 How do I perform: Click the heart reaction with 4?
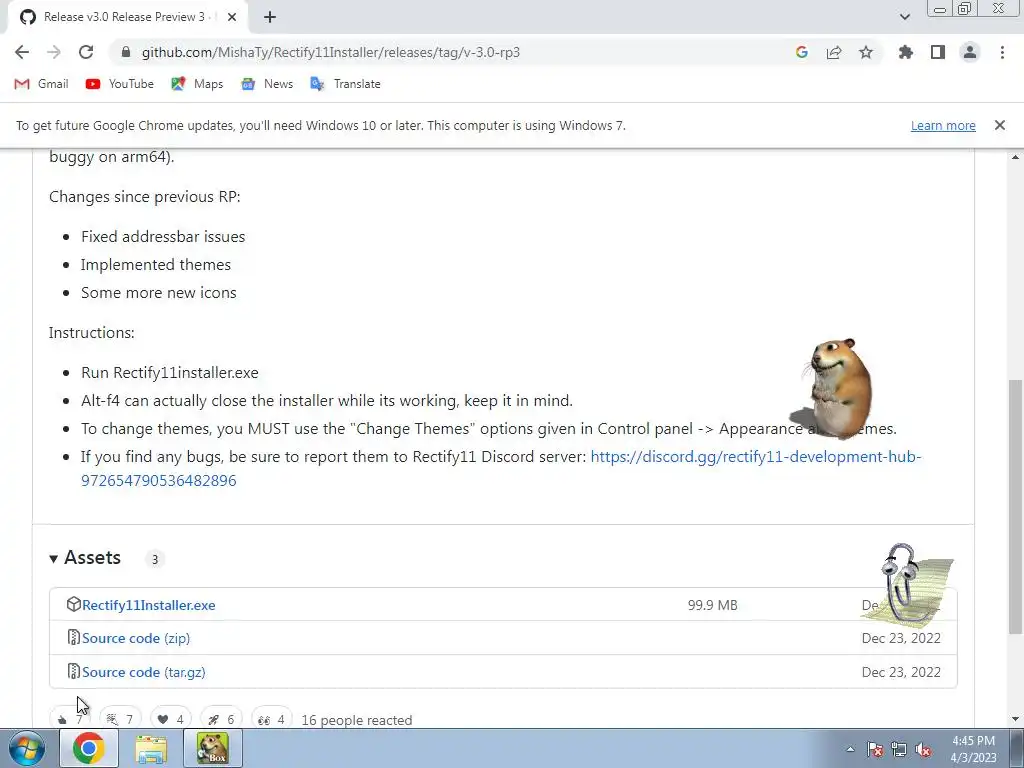click(x=170, y=720)
